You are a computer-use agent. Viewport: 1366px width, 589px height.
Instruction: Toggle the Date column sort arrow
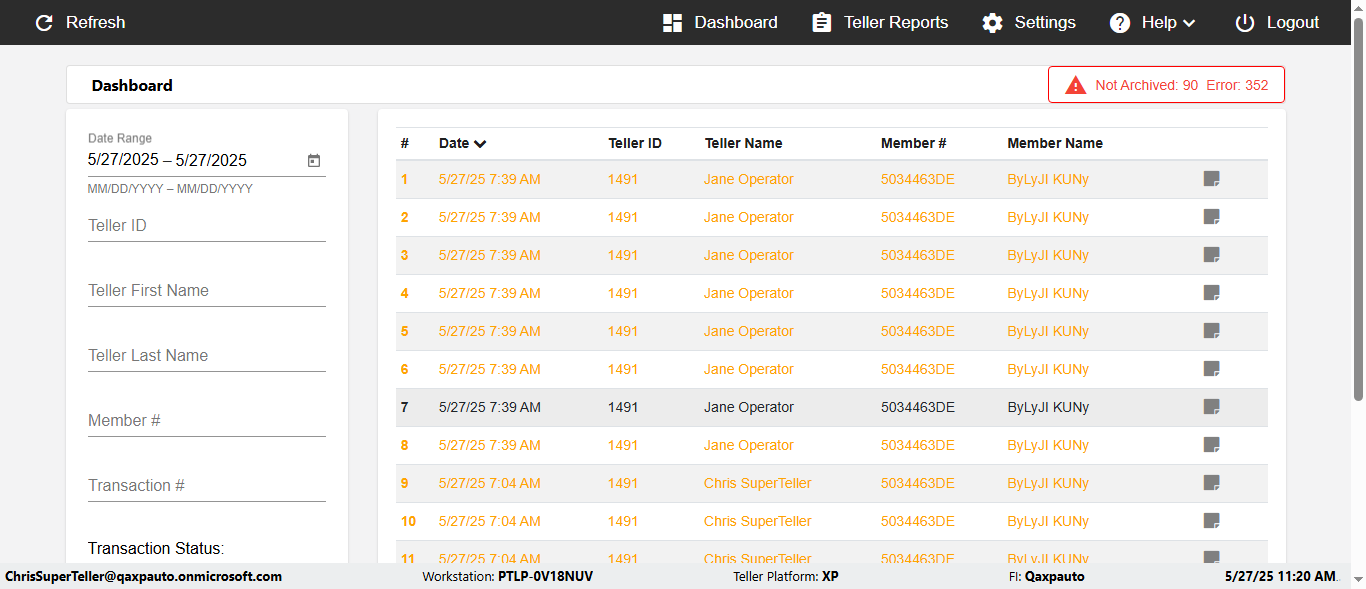481,144
